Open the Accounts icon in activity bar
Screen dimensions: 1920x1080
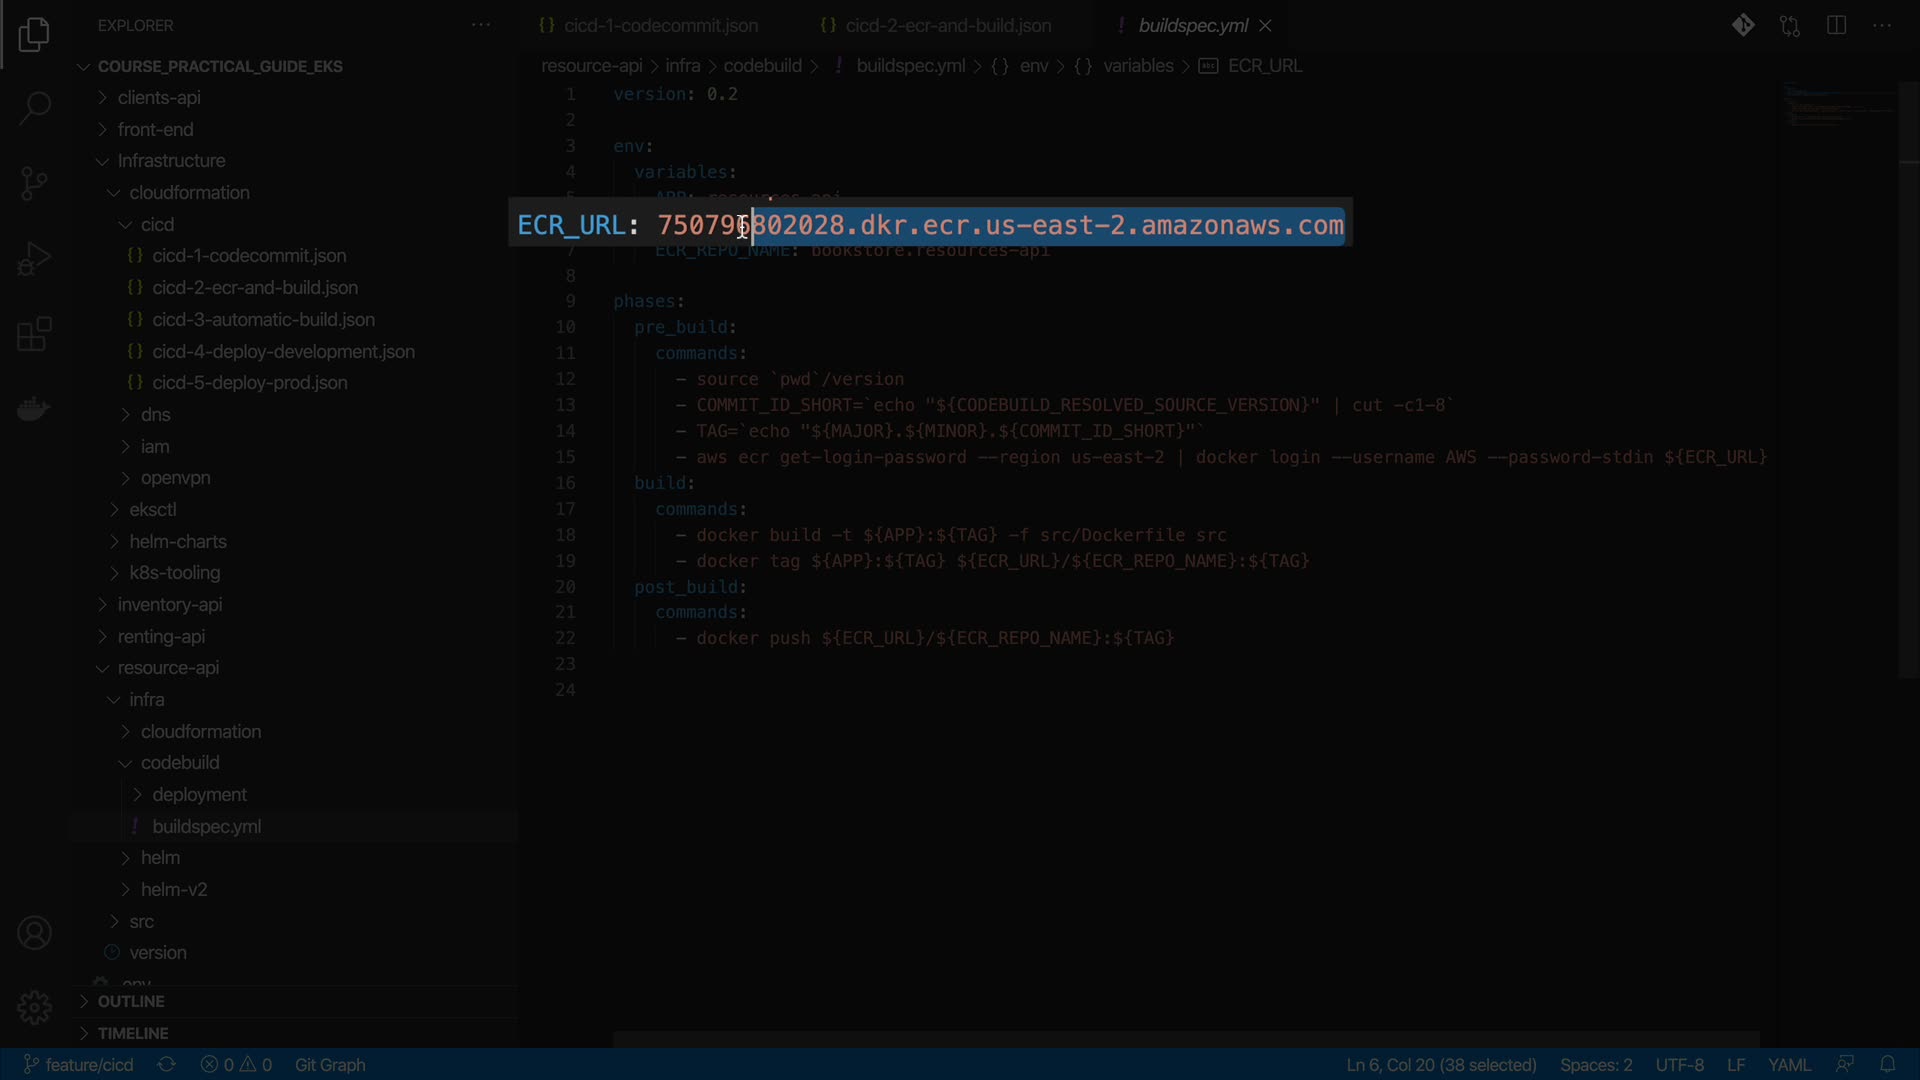pos(34,933)
